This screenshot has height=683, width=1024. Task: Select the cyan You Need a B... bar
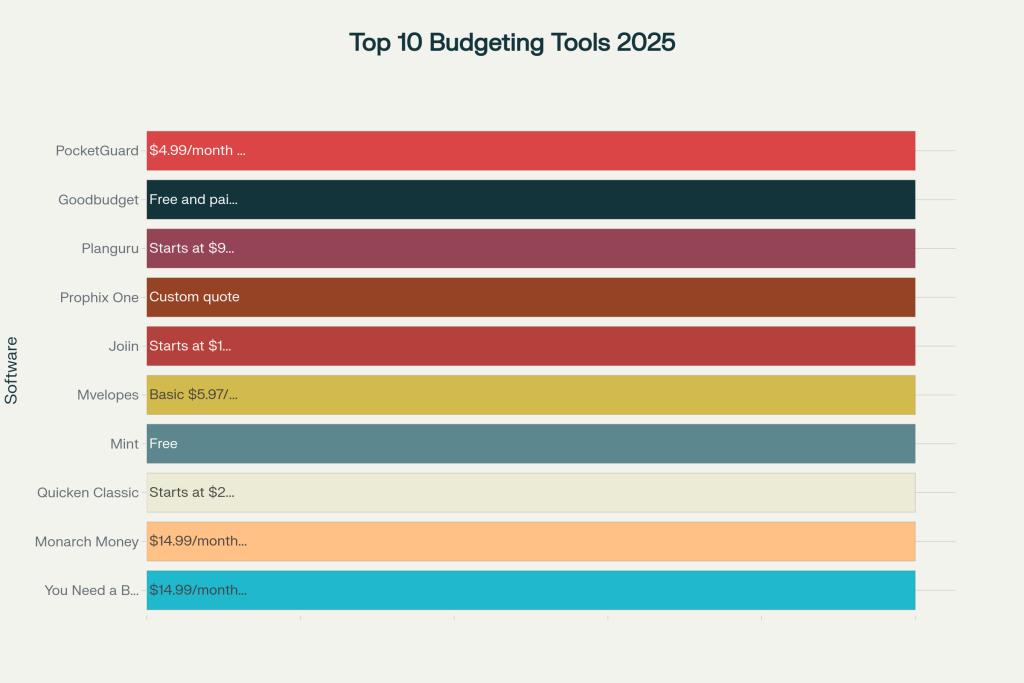click(531, 590)
